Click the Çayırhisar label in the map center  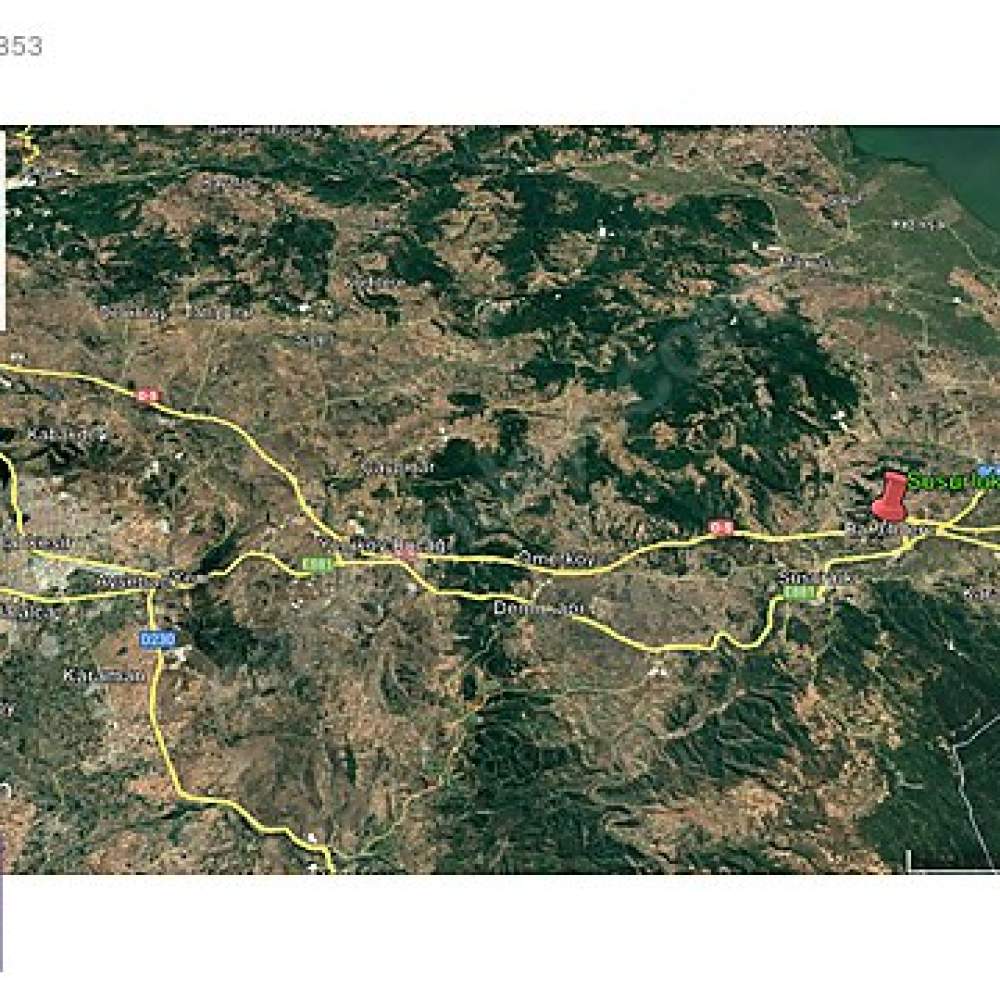tap(397, 467)
